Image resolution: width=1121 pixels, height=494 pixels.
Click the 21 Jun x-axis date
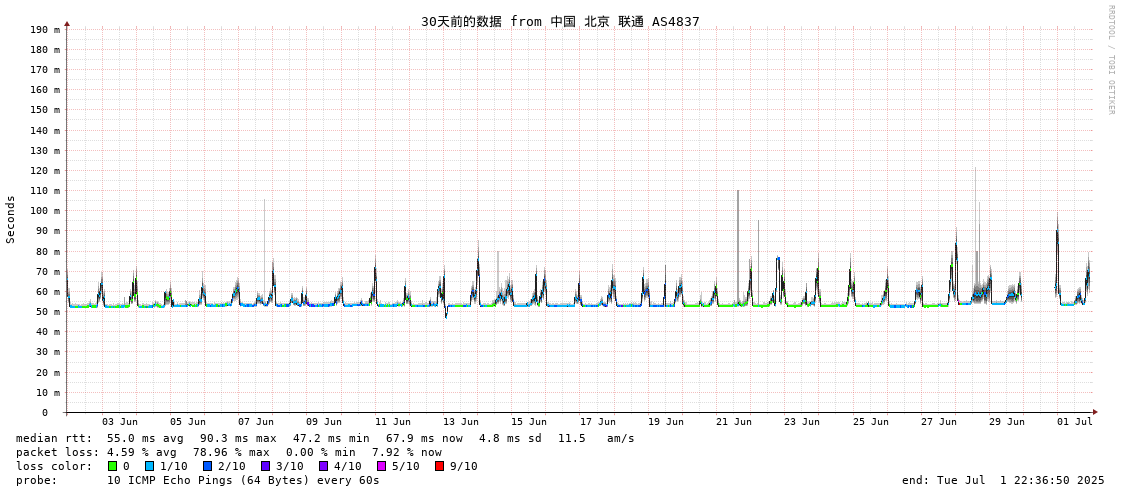(x=734, y=422)
